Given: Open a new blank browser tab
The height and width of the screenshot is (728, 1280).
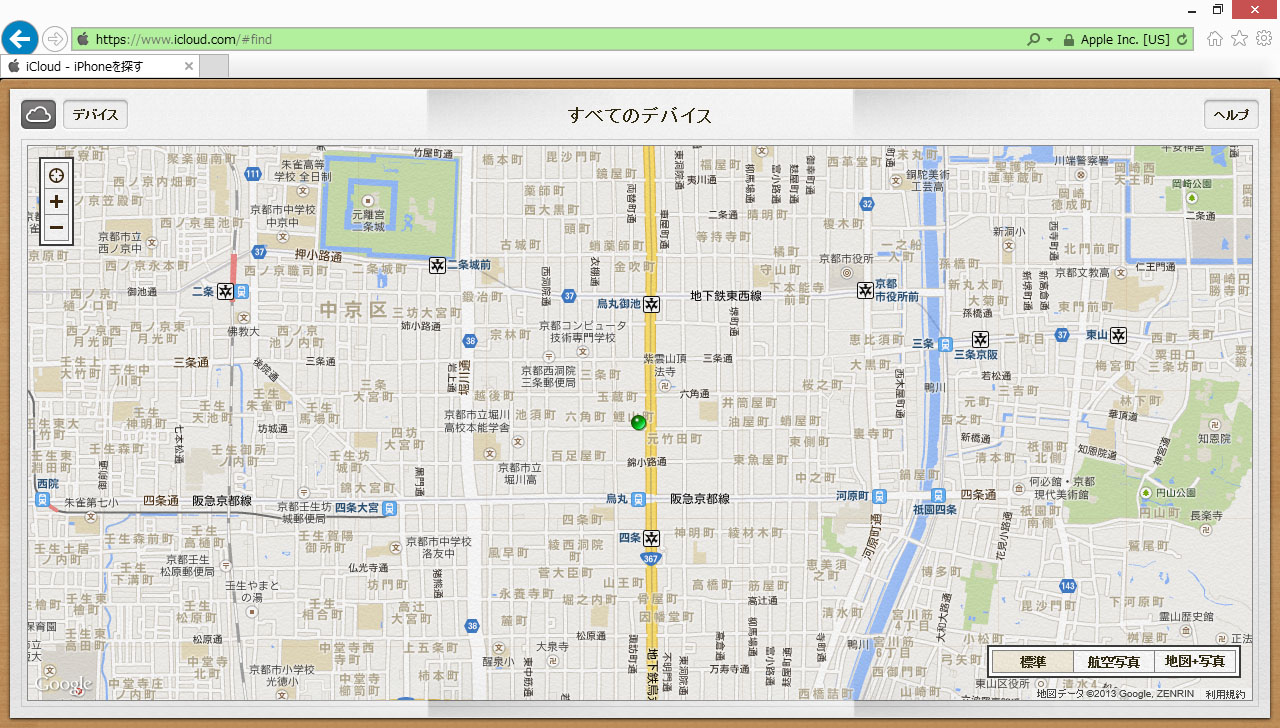Looking at the screenshot, I should click(215, 66).
